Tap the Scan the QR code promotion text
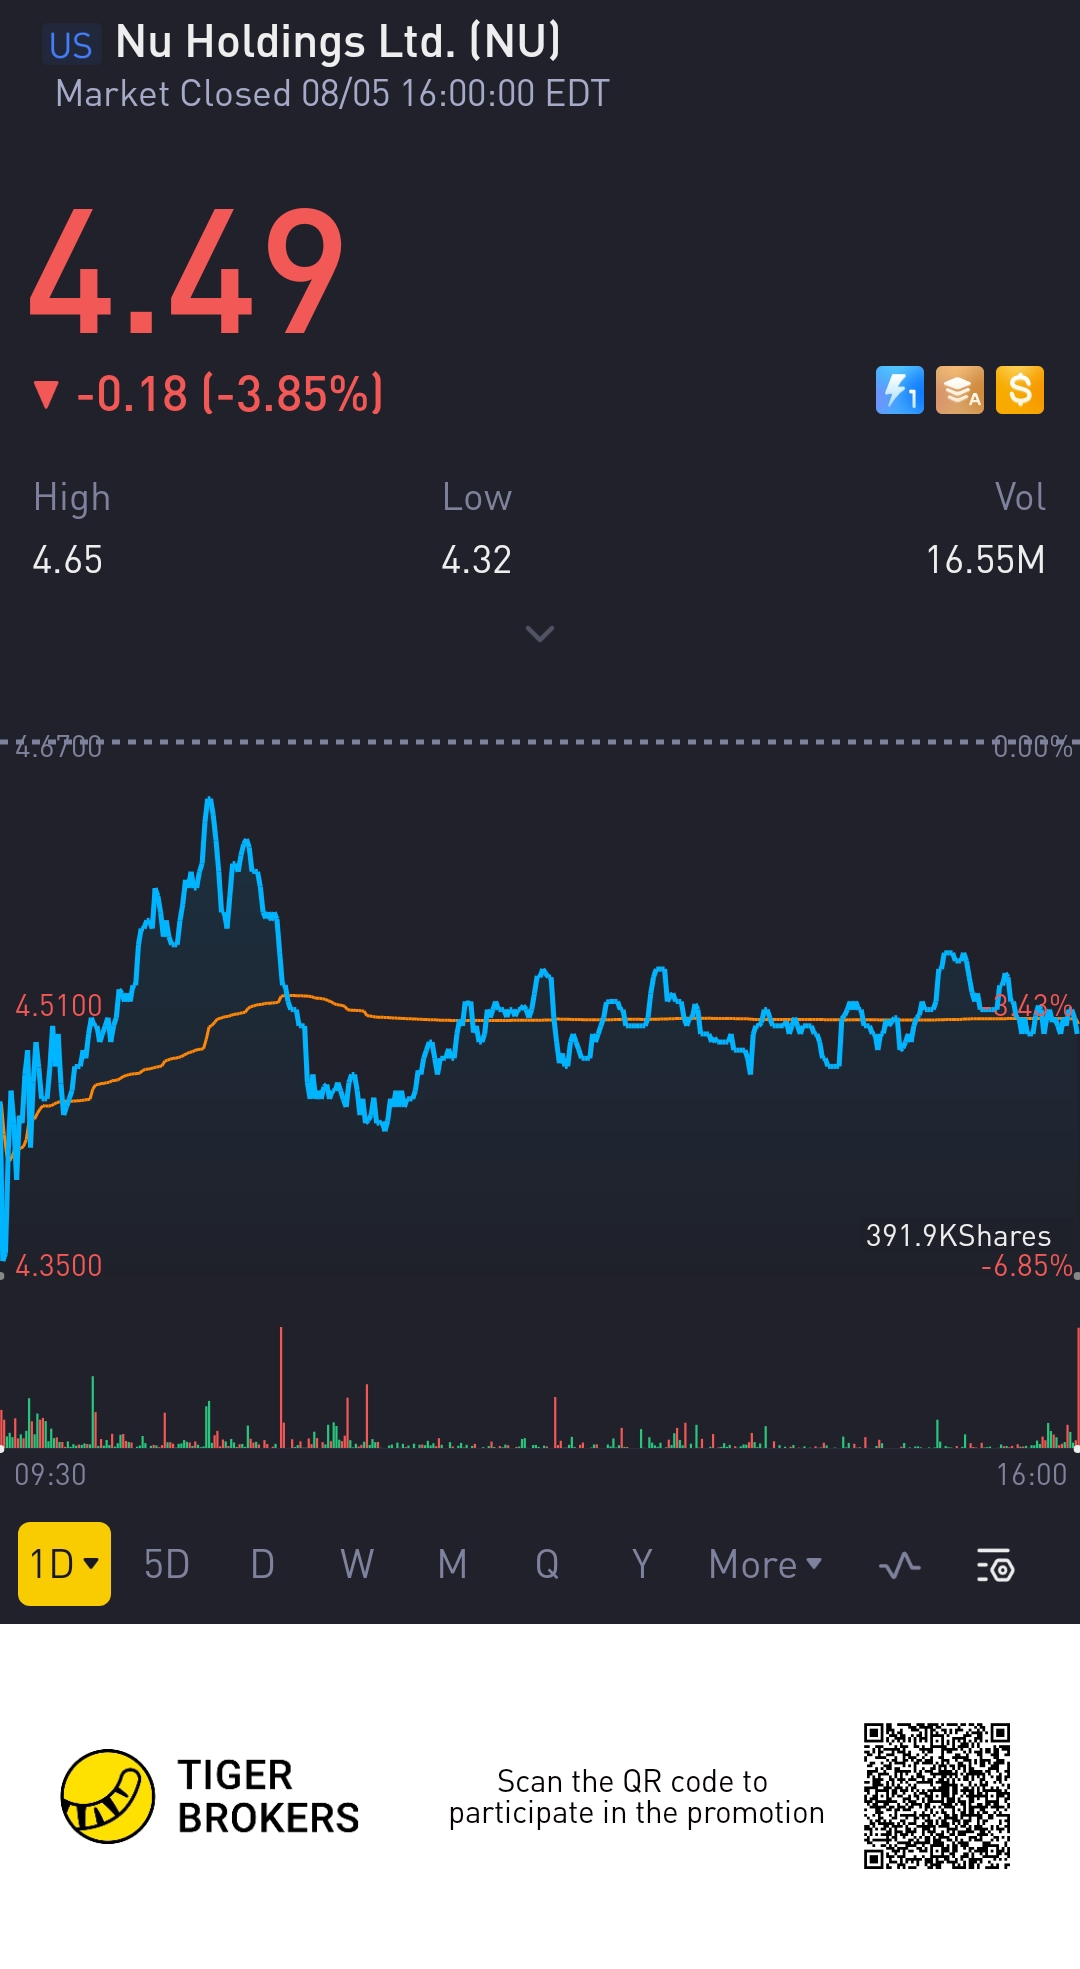1080x1969 pixels. pyautogui.click(x=636, y=1797)
